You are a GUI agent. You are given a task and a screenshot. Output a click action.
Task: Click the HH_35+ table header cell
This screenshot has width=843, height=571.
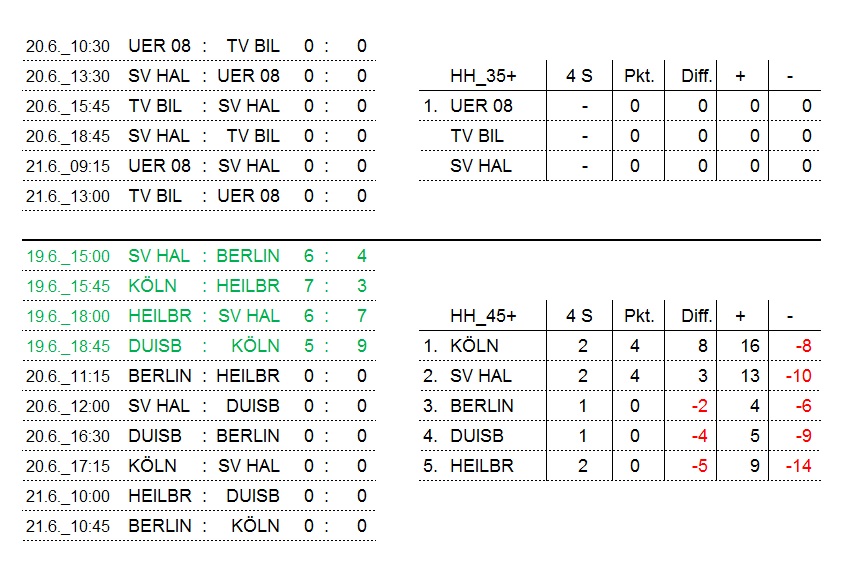483,76
